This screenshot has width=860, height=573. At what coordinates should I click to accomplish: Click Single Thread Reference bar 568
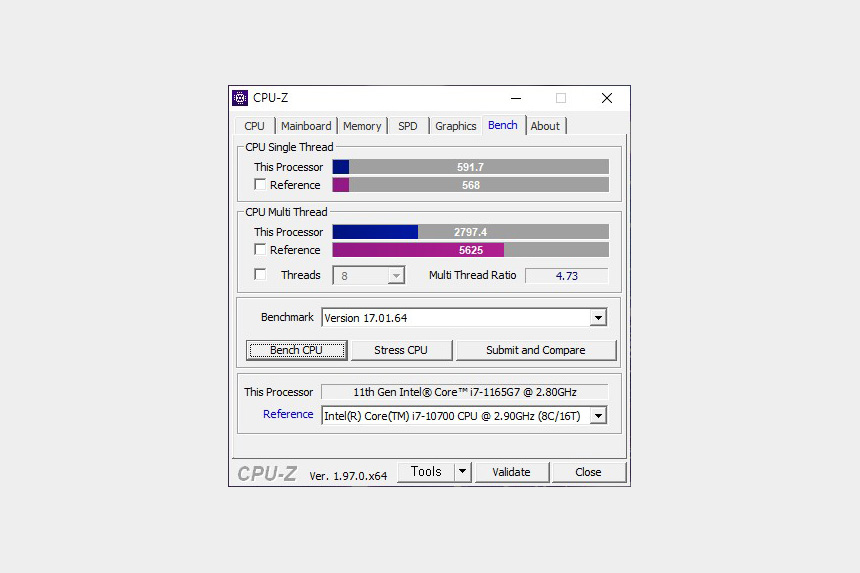pyautogui.click(x=471, y=185)
